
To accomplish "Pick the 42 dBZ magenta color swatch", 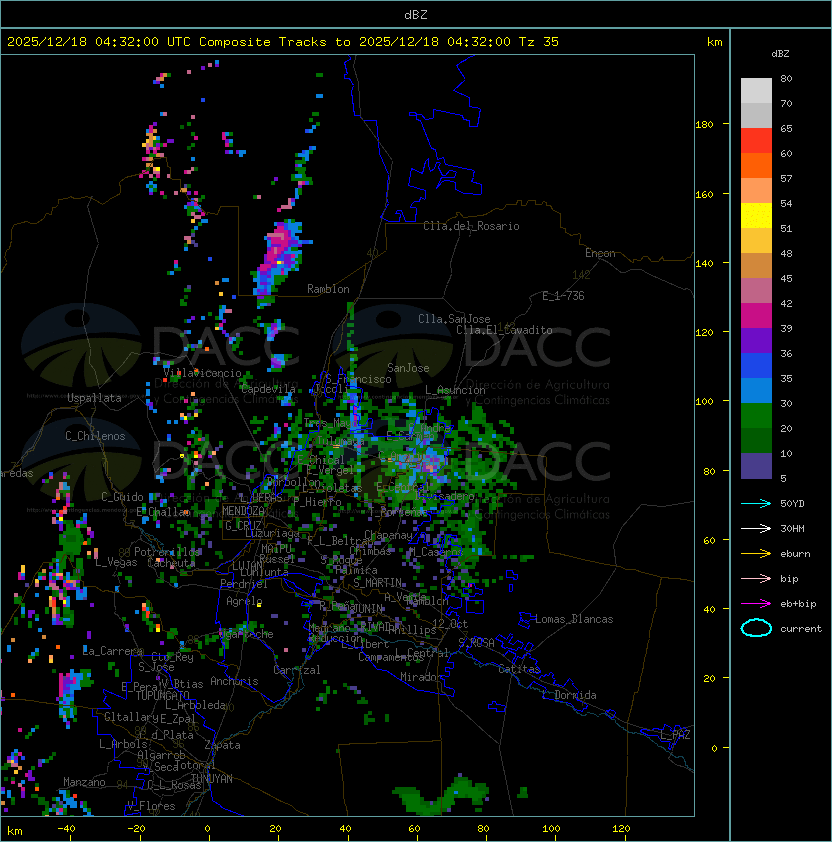I will click(x=756, y=315).
